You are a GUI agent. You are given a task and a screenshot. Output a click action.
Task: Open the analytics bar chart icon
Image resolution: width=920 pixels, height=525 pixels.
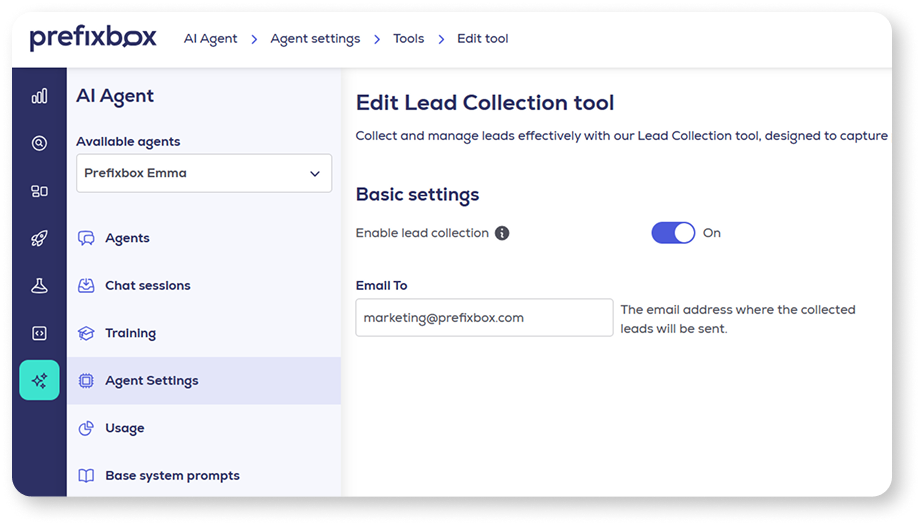click(x=39, y=96)
